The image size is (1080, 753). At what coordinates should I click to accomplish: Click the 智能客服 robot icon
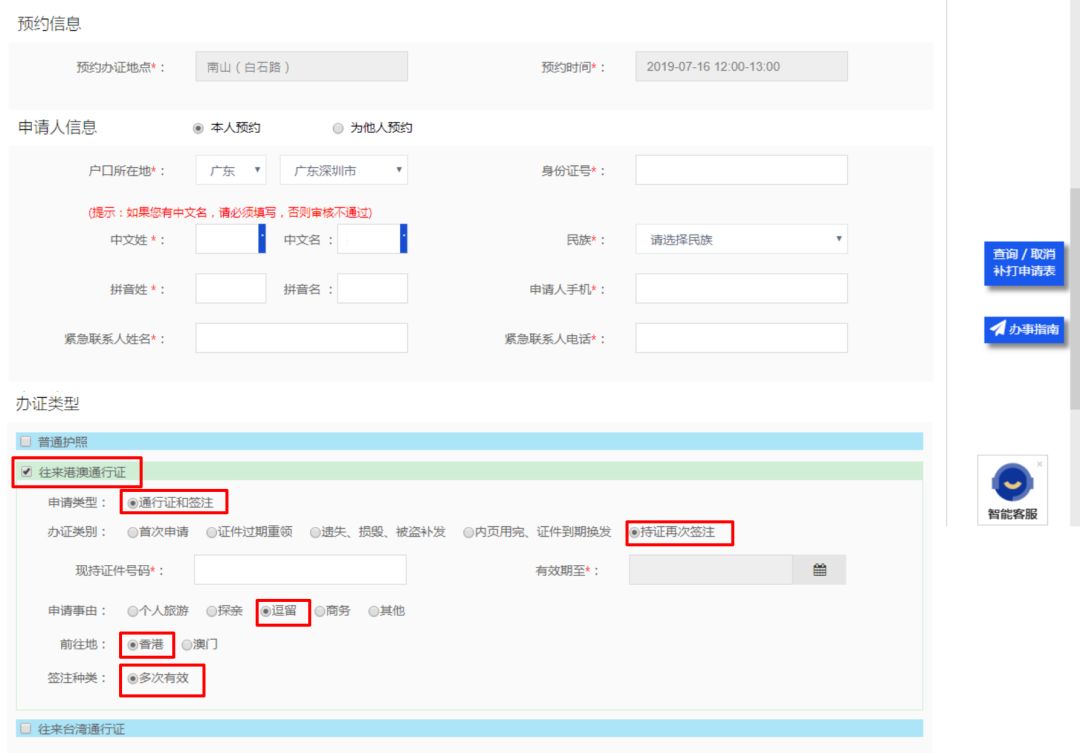click(1012, 483)
